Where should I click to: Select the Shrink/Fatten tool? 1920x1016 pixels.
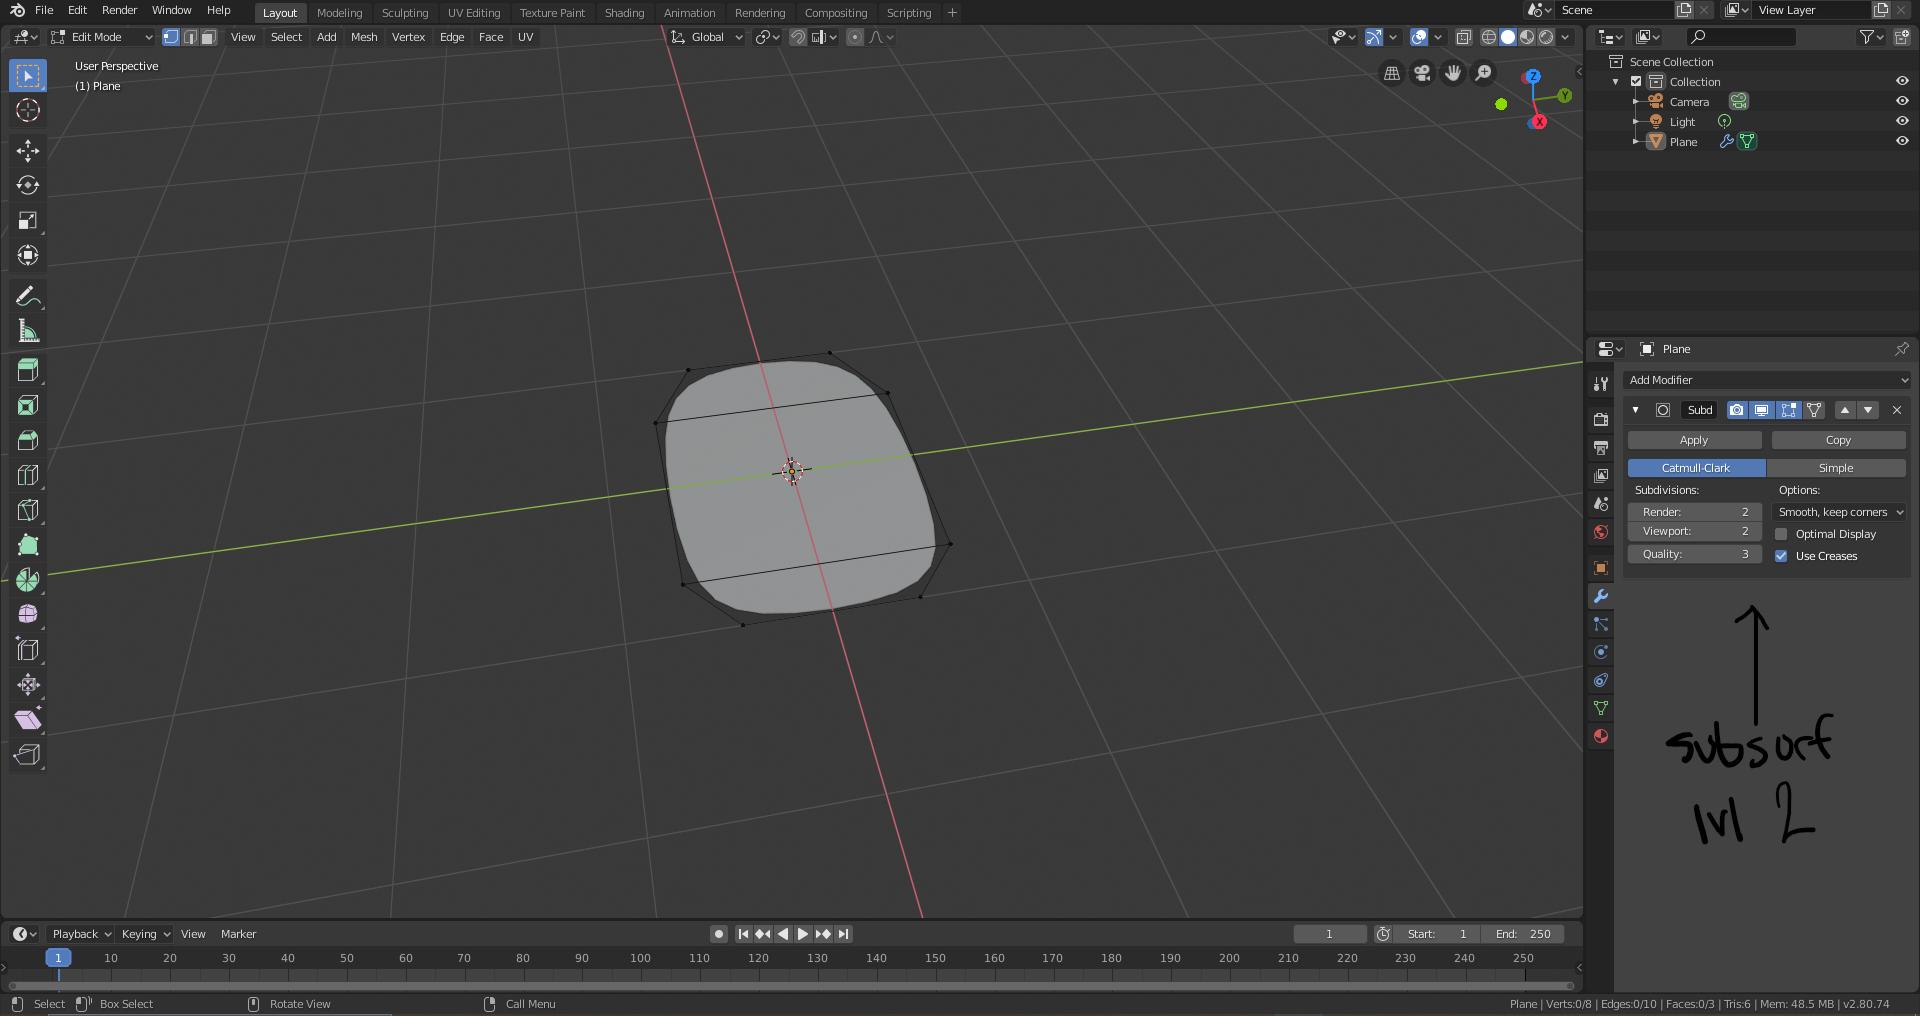[28, 685]
